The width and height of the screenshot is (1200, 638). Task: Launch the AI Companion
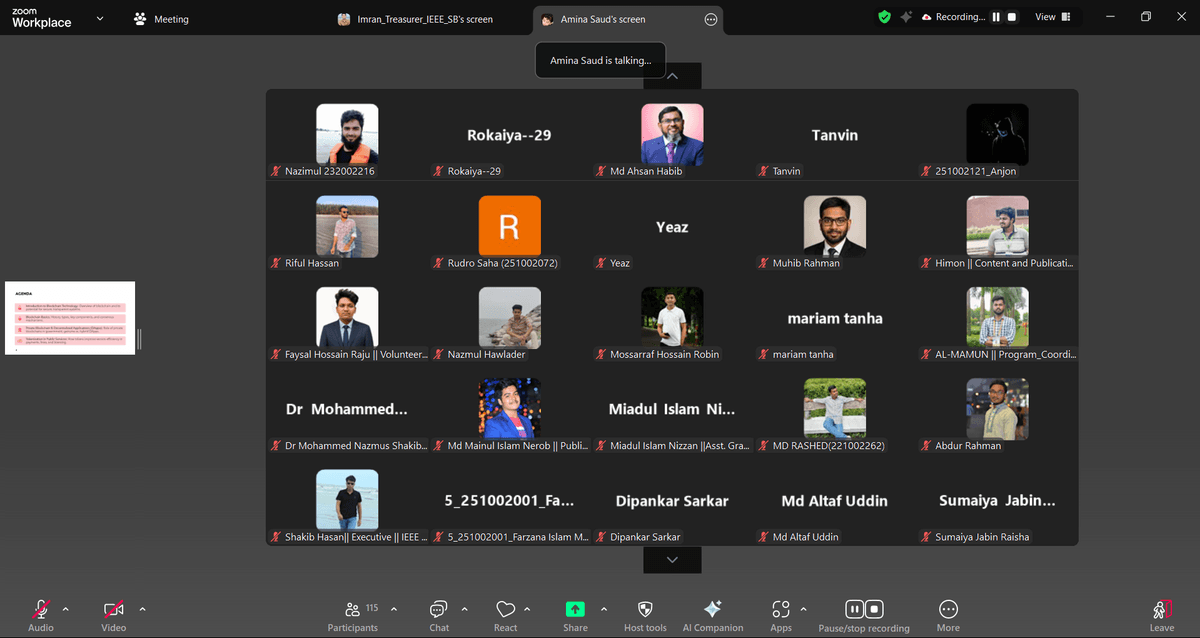pyautogui.click(x=712, y=609)
